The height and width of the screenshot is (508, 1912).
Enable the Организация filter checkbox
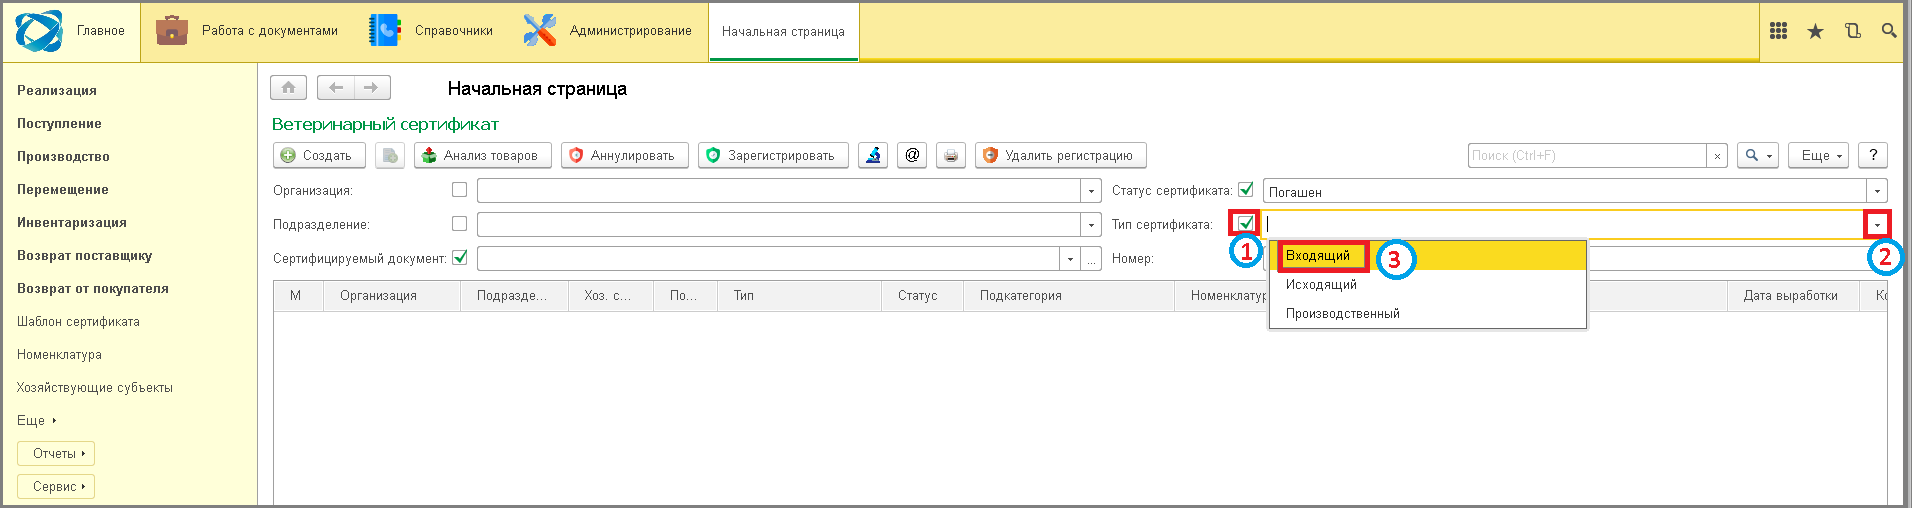(x=460, y=190)
